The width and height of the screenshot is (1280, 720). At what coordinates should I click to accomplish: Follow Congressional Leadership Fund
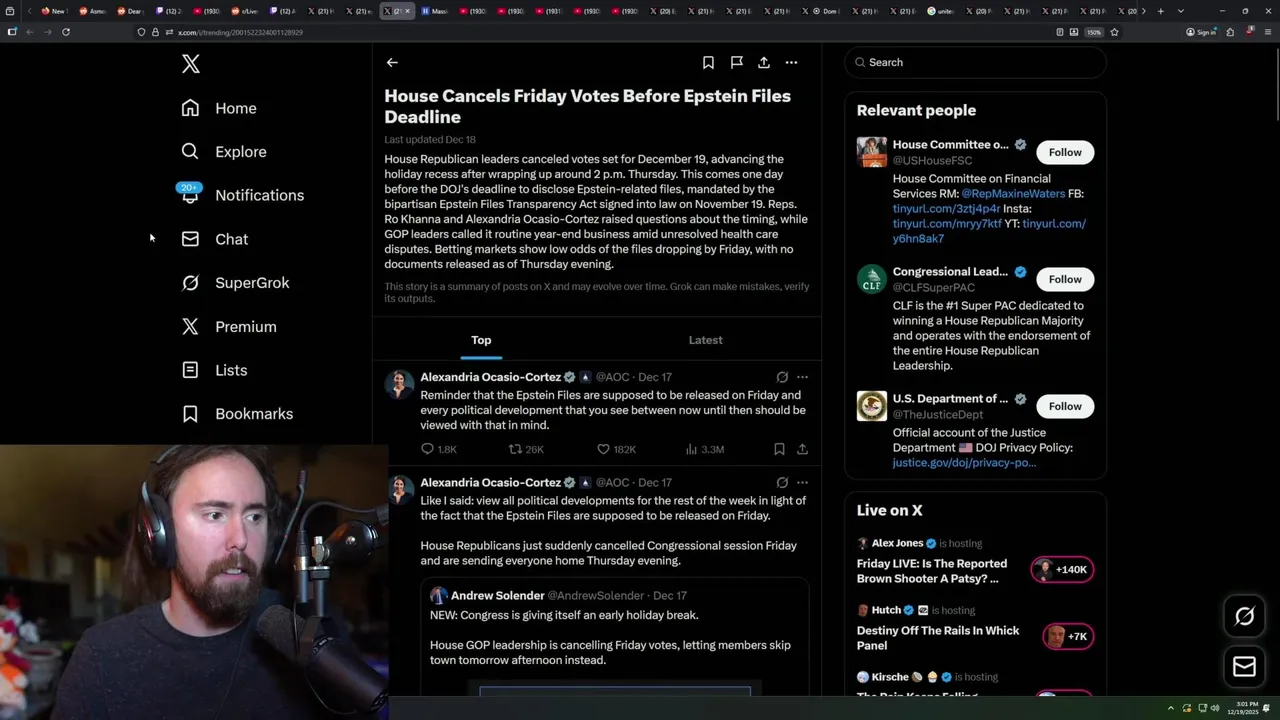point(1065,279)
